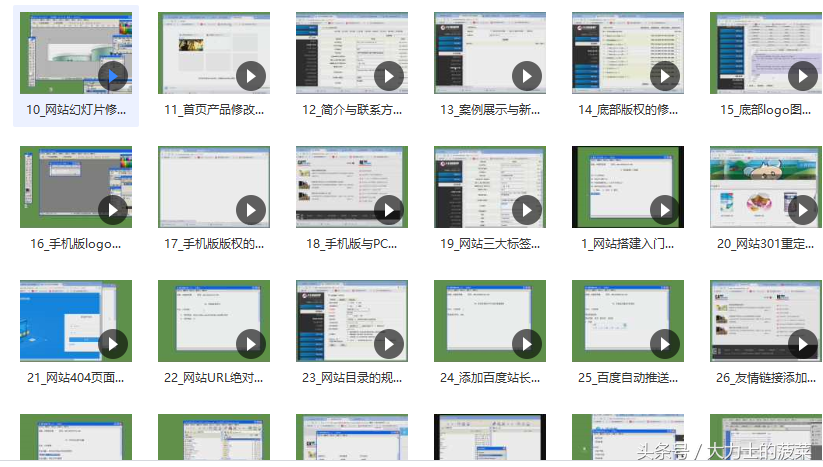823x467 pixels.
Task: Open thumbnail of 24_添加百度站长 video
Action: (x=490, y=321)
